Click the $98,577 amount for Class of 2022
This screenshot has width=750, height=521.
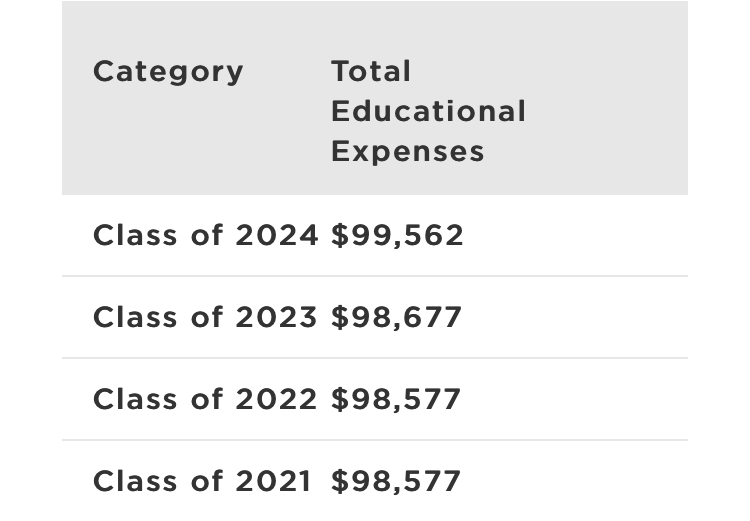(396, 399)
